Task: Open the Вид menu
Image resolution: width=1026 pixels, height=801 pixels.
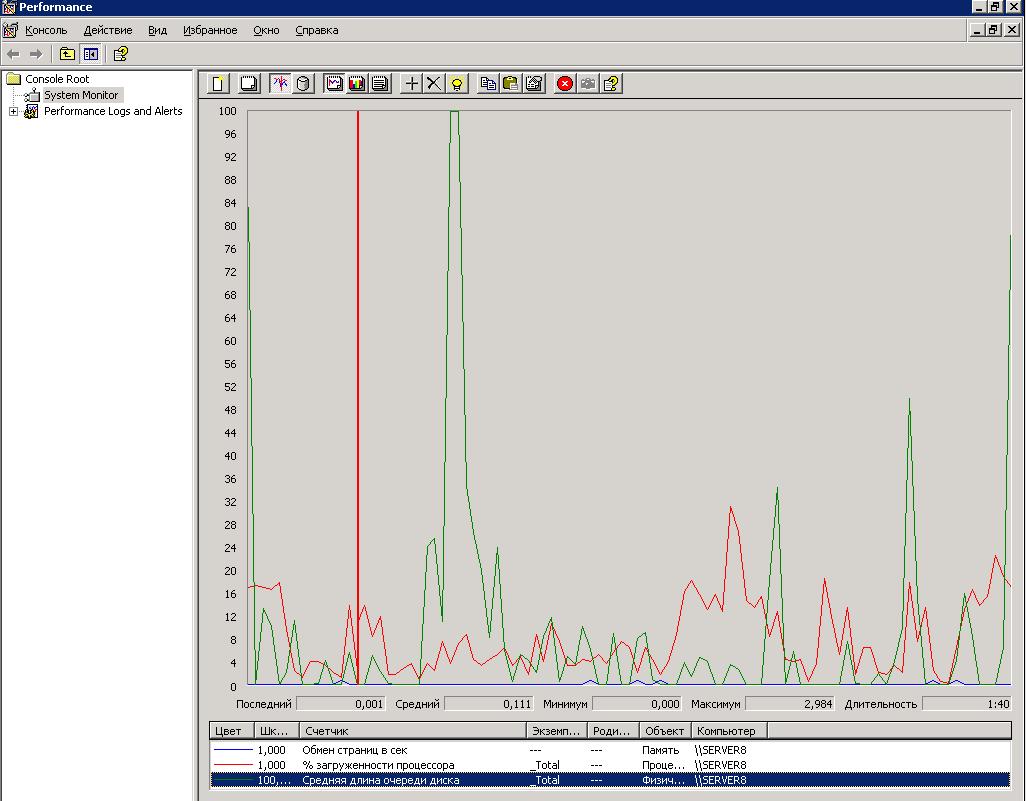Action: tap(157, 30)
